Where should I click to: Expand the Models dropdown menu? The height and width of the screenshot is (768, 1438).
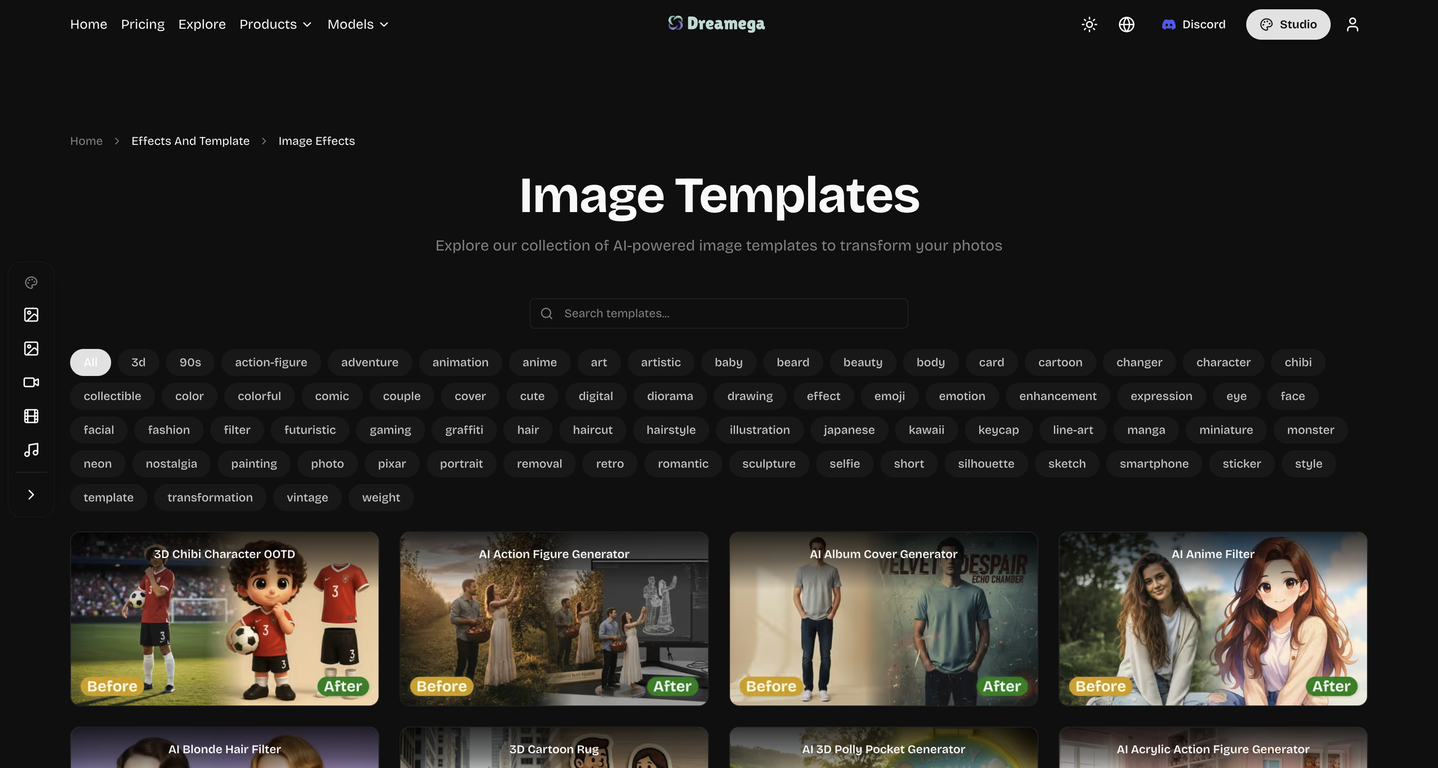(358, 24)
